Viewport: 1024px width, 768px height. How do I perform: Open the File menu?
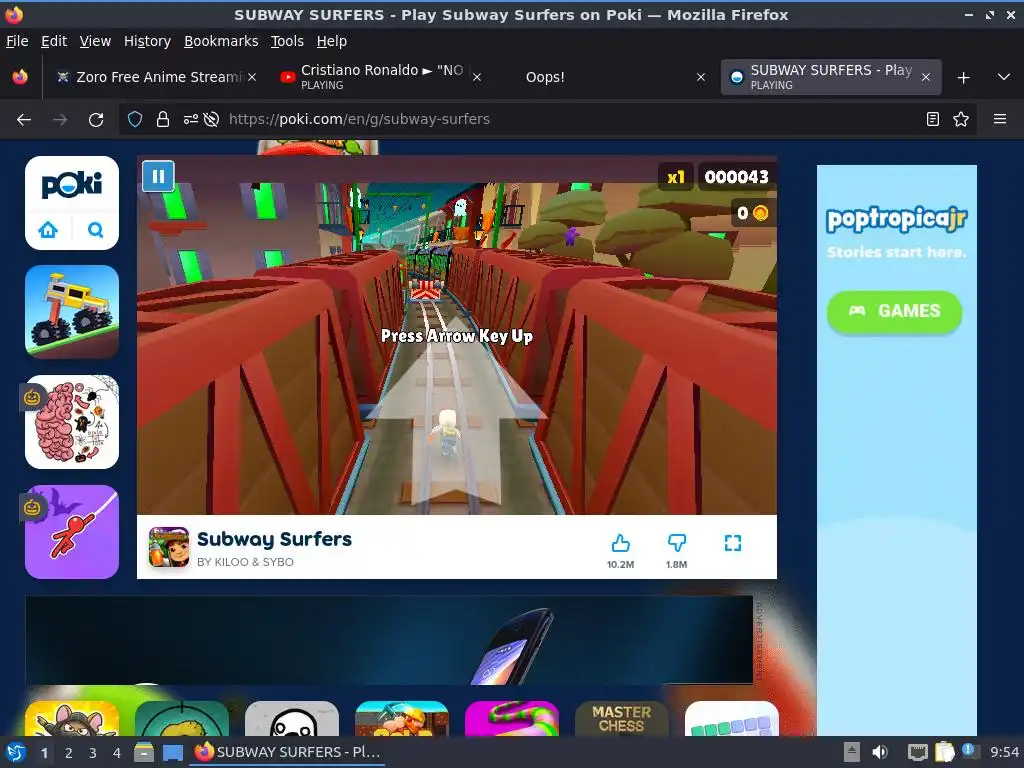pos(17,41)
